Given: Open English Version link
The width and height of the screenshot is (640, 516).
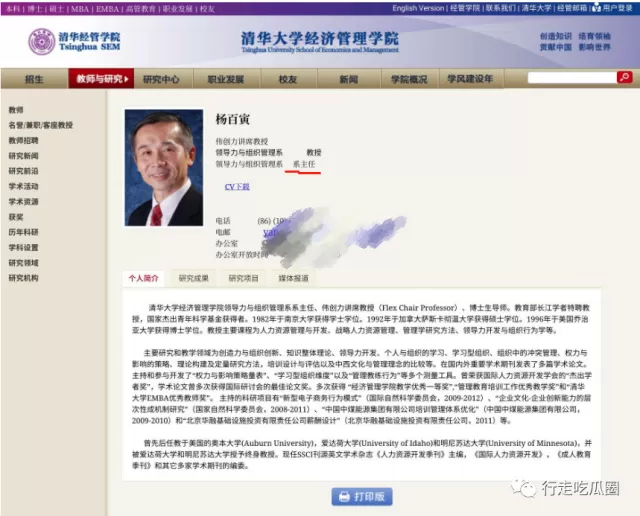Looking at the screenshot, I should (x=418, y=8).
